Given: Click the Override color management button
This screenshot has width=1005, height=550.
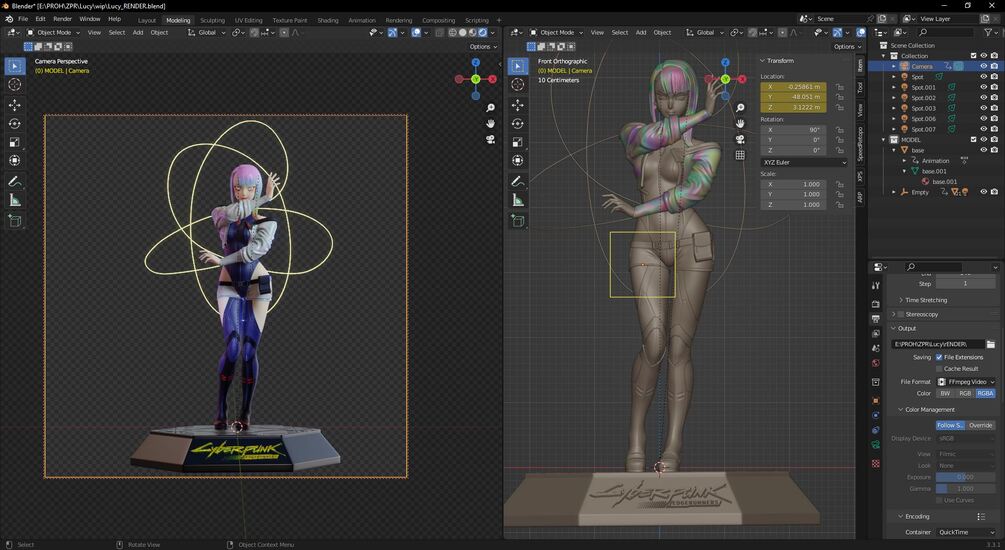Looking at the screenshot, I should [980, 425].
